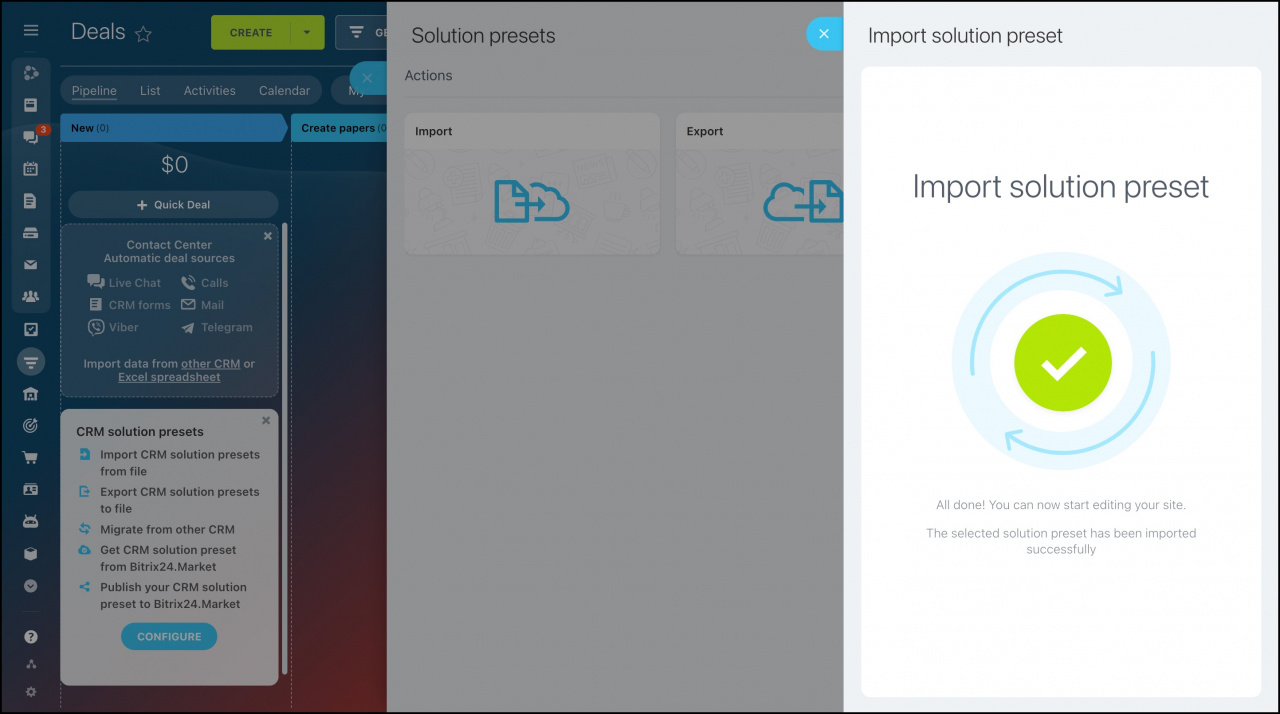Open the box cube icon in sidebar
1280x714 pixels.
[31, 554]
